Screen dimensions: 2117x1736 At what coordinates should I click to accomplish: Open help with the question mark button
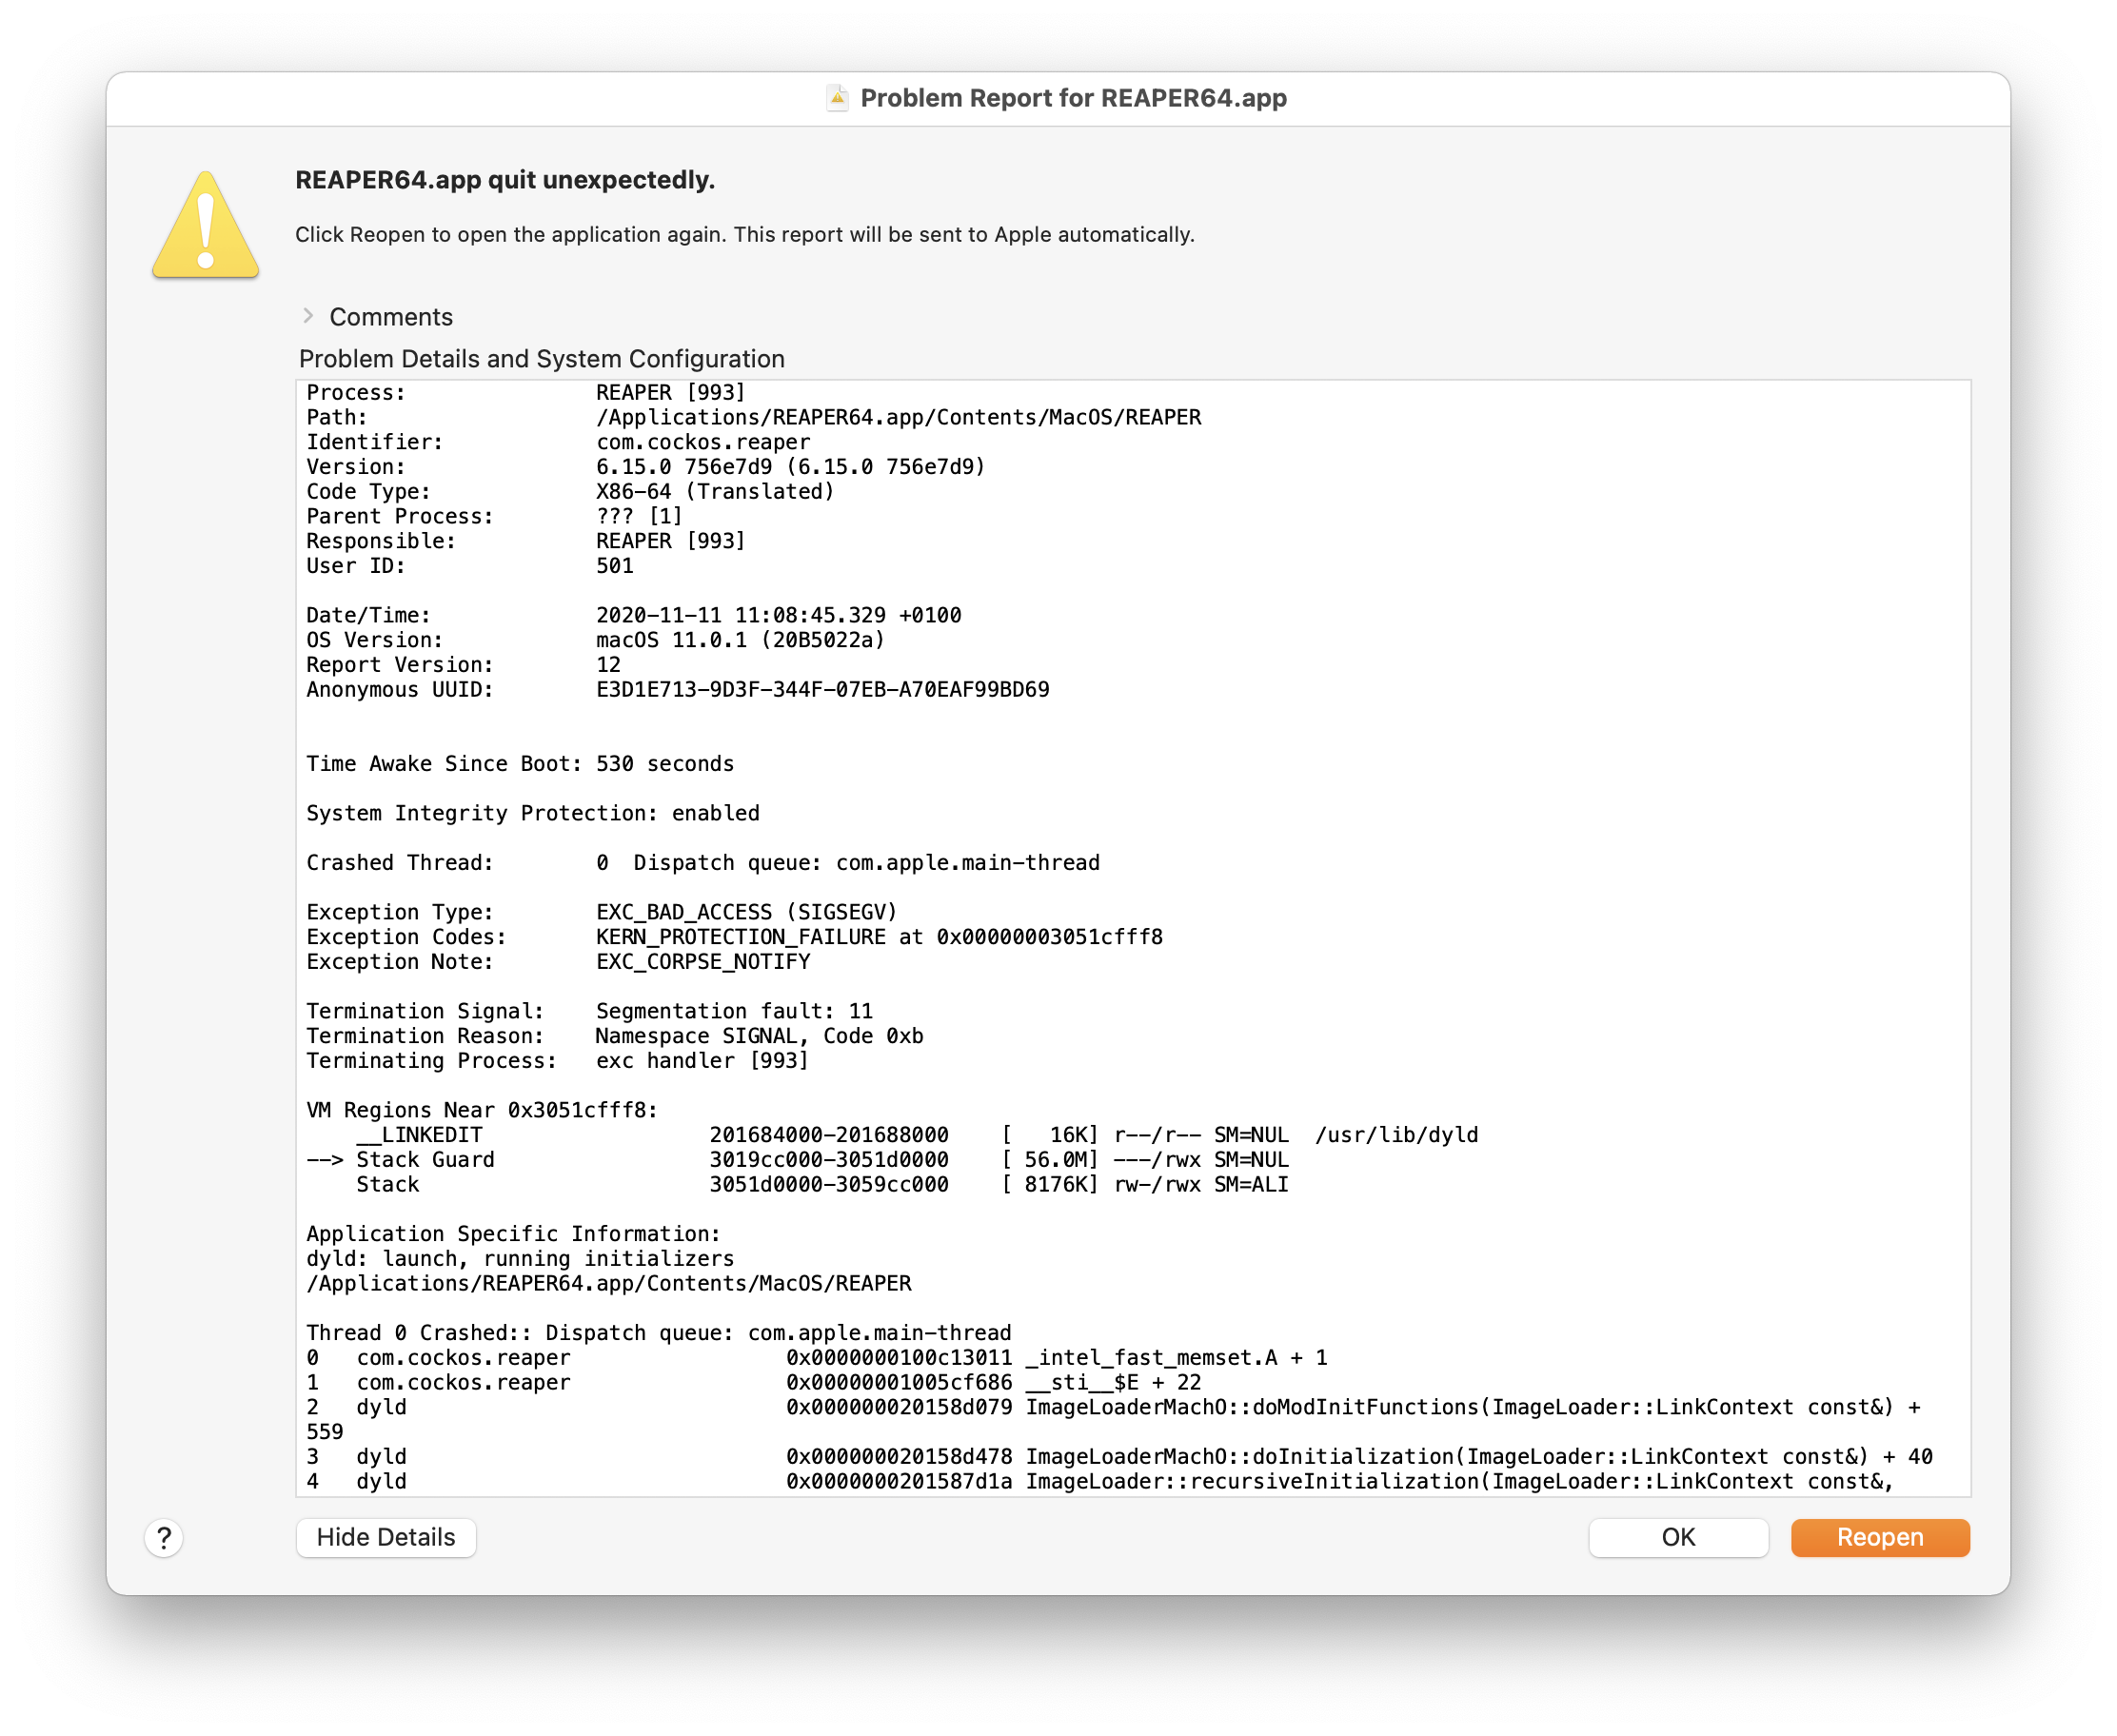click(x=164, y=1538)
